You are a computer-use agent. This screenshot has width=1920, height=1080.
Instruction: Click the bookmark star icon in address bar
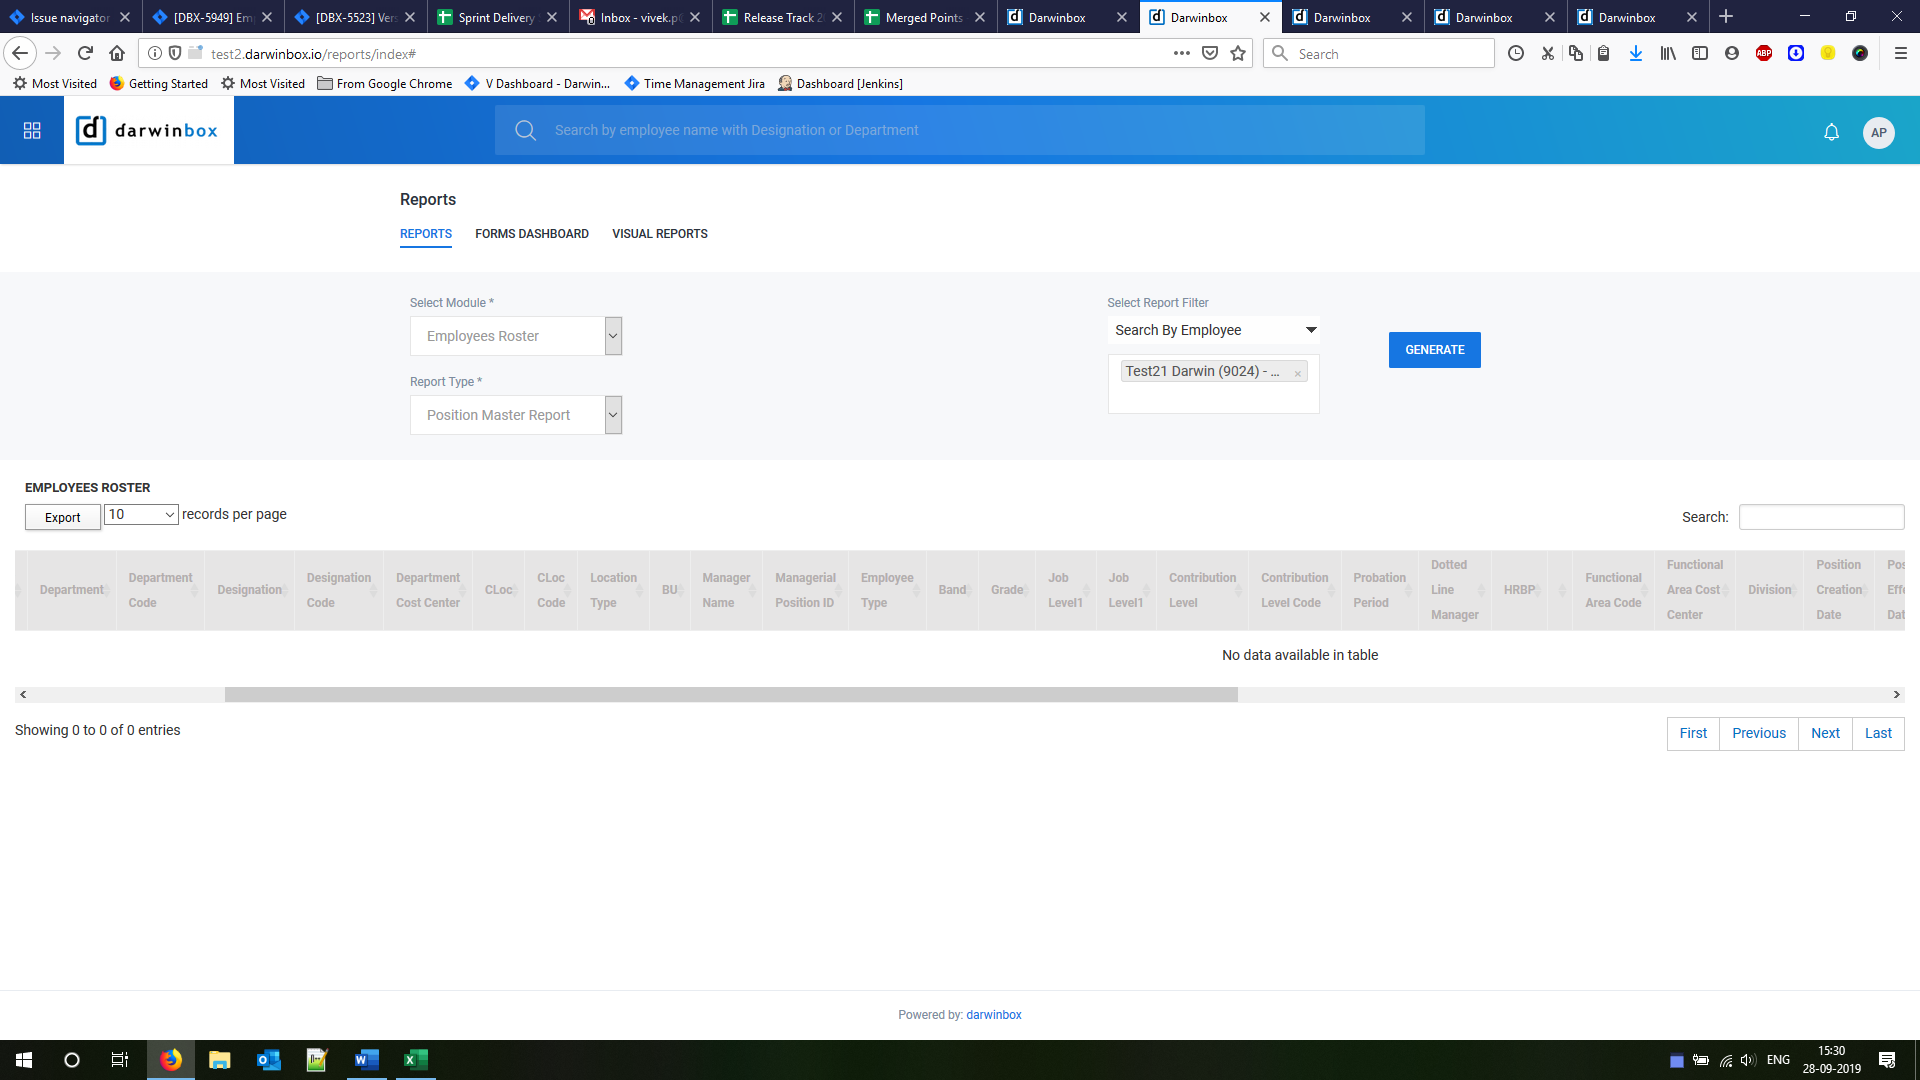[1238, 53]
